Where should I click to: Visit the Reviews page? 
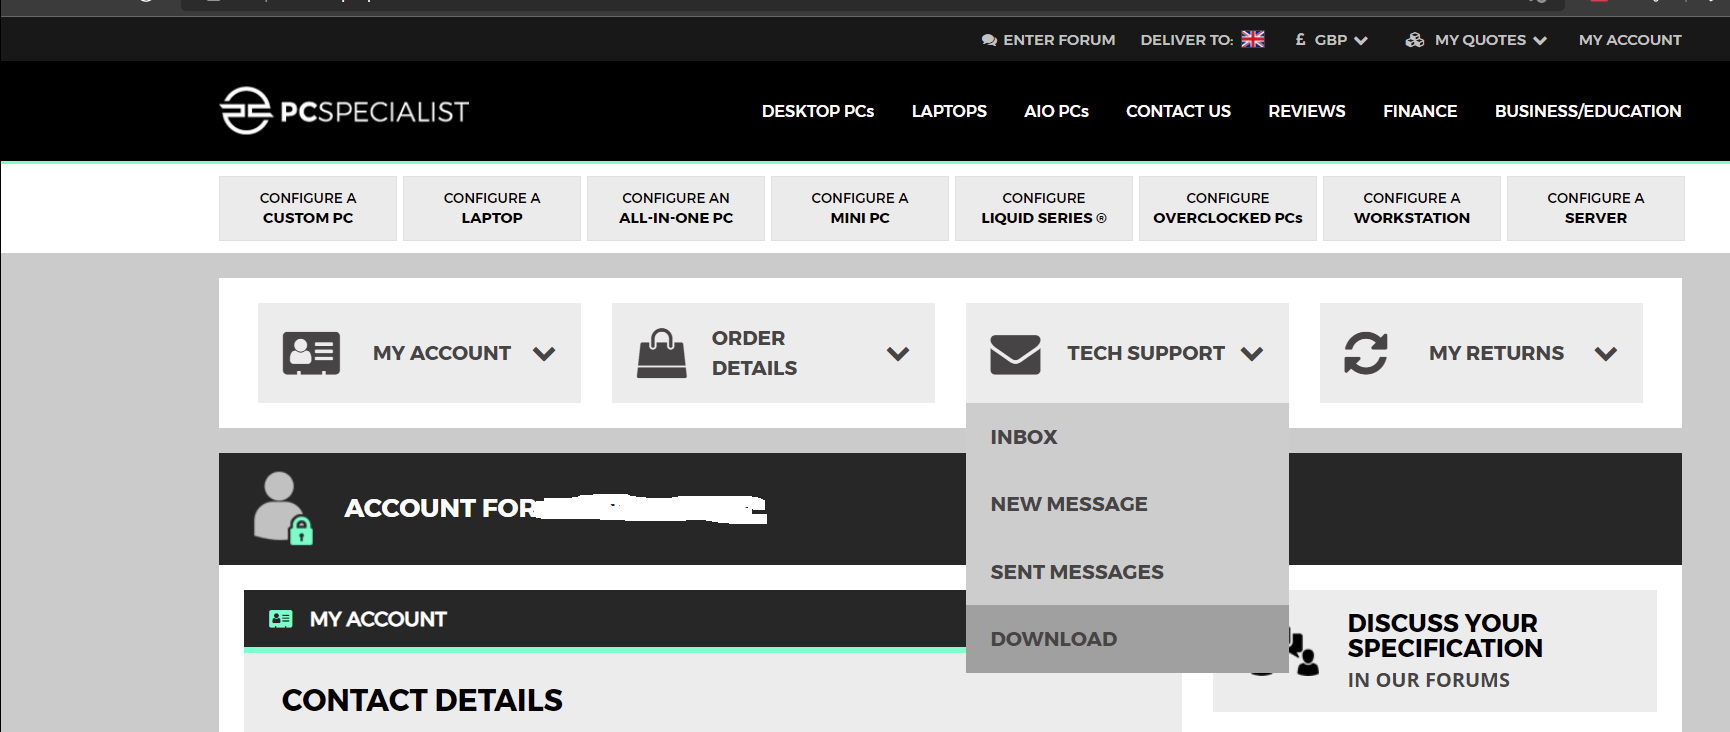tap(1307, 111)
